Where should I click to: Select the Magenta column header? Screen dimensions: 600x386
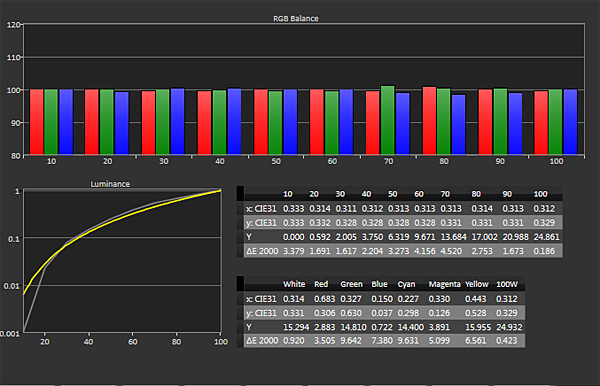[444, 284]
